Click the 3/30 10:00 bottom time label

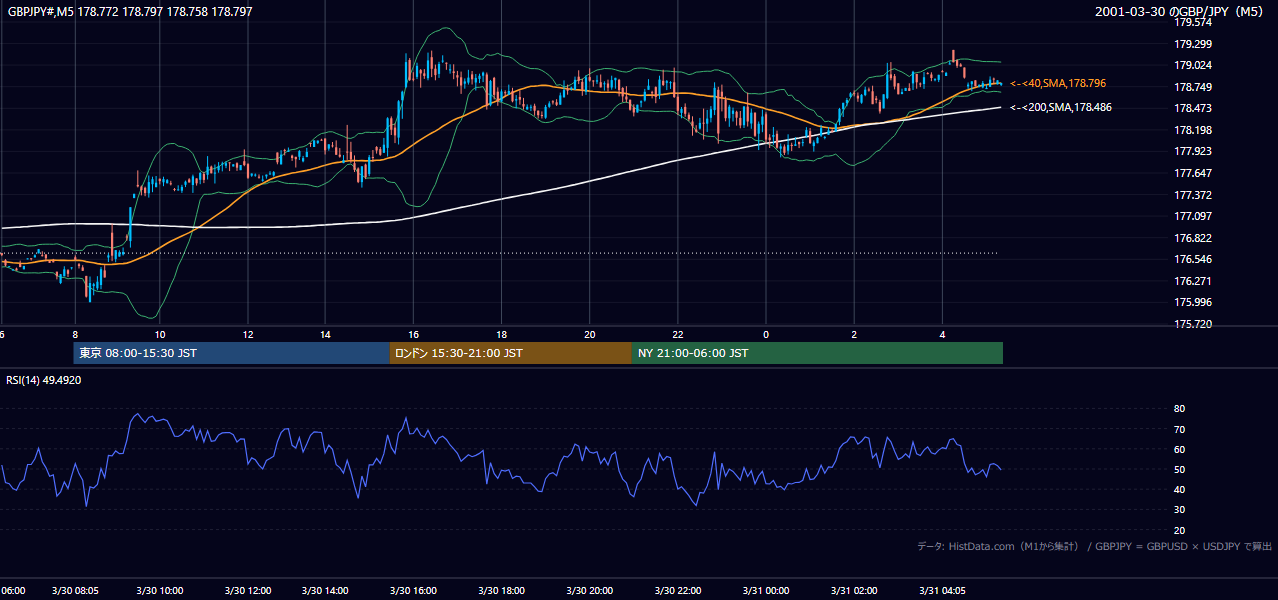[x=160, y=591]
